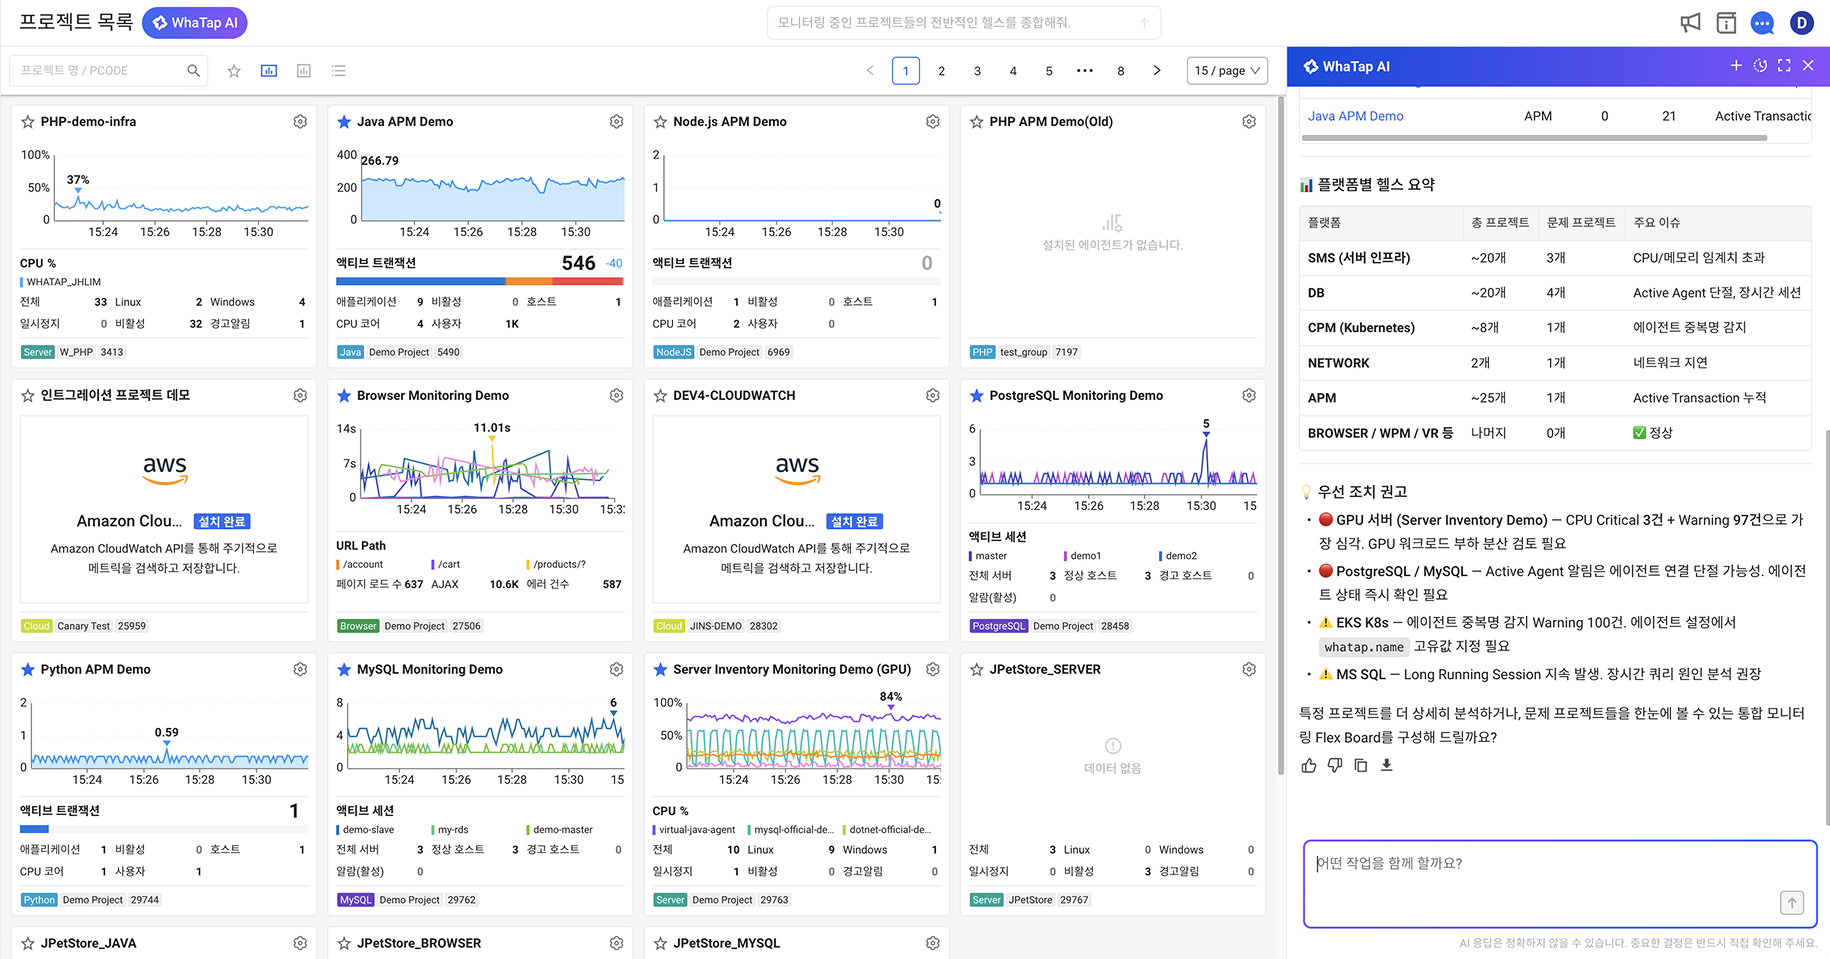Favorite the JPetStore_SERVER project
Screen dimensions: 1830x959
[x=976, y=670]
